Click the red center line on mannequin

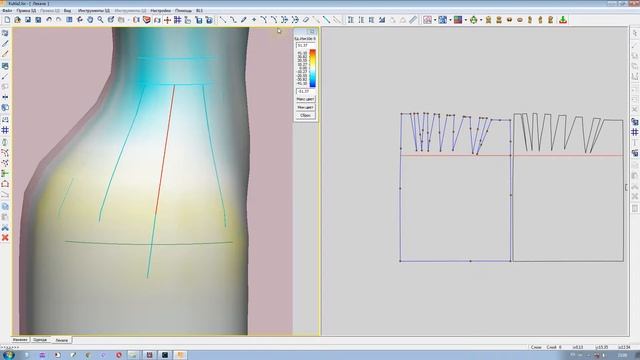point(165,149)
